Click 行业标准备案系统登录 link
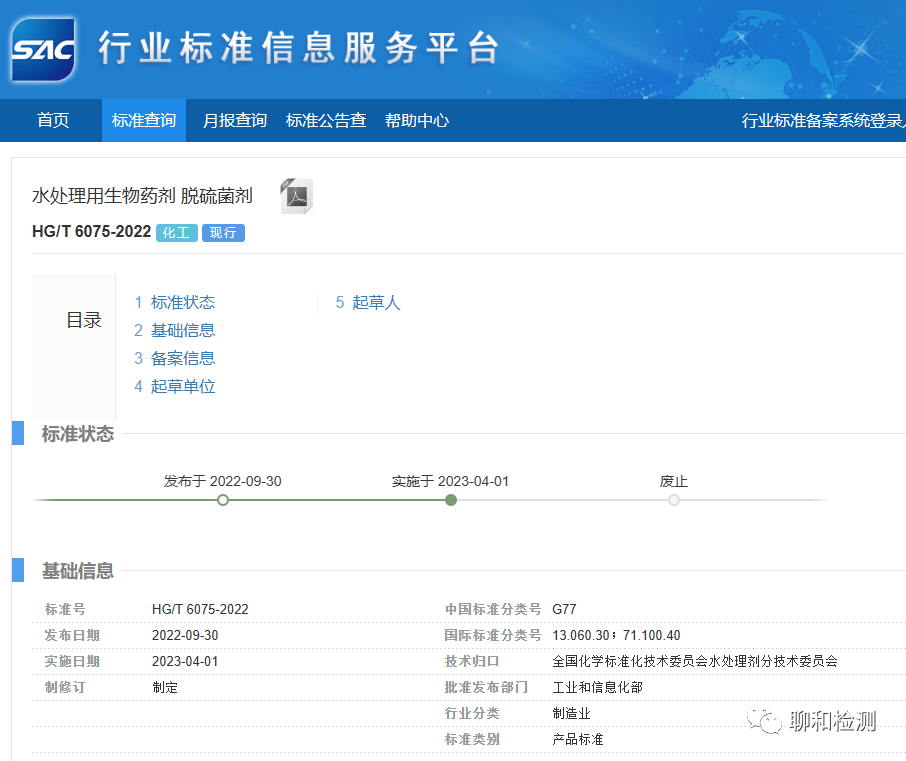The height and width of the screenshot is (761, 906). point(822,120)
